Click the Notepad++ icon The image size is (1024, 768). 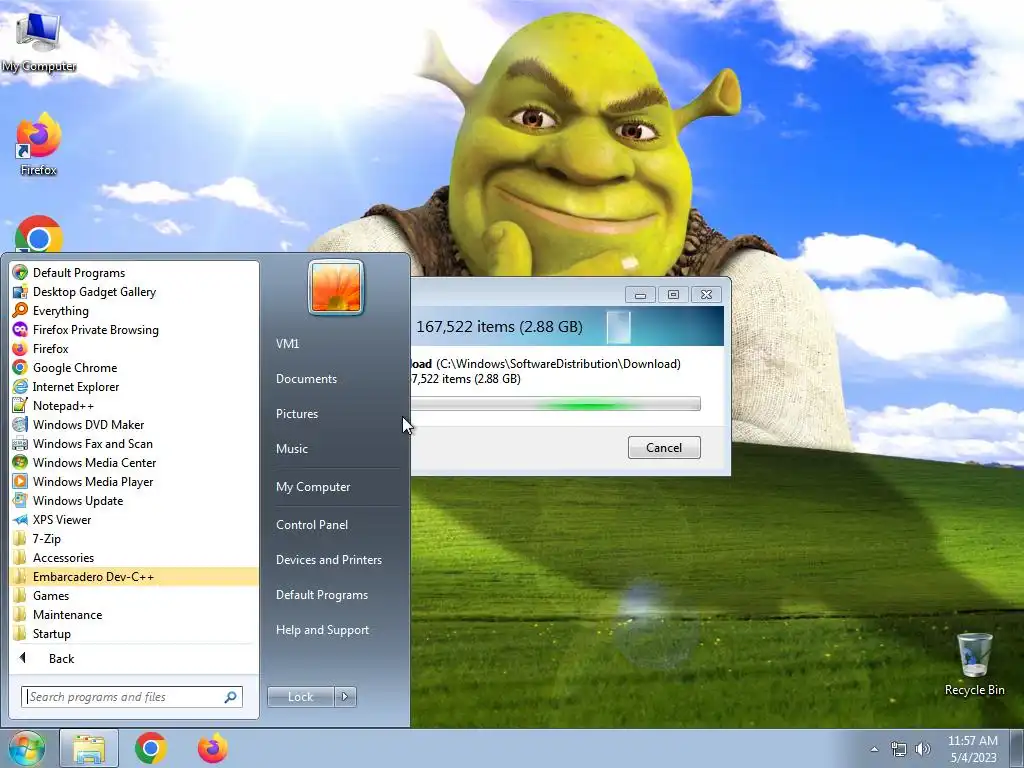tap(20, 405)
